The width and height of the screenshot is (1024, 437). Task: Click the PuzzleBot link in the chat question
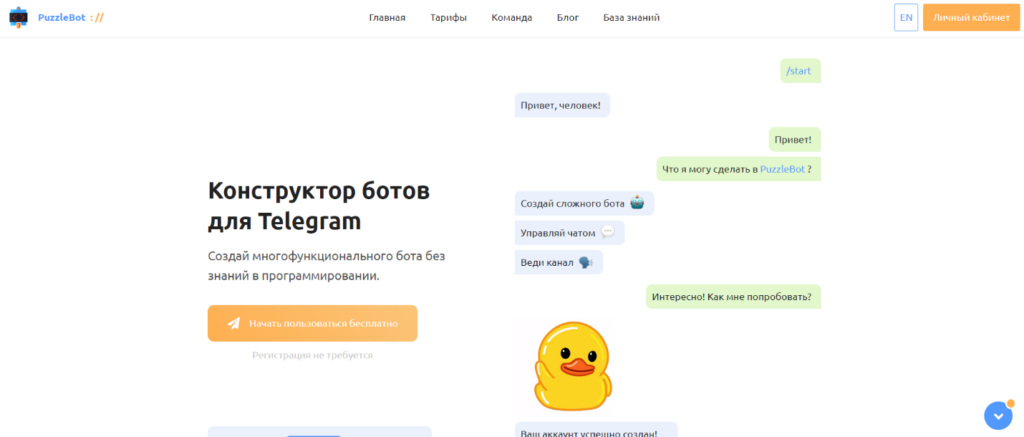pos(782,169)
